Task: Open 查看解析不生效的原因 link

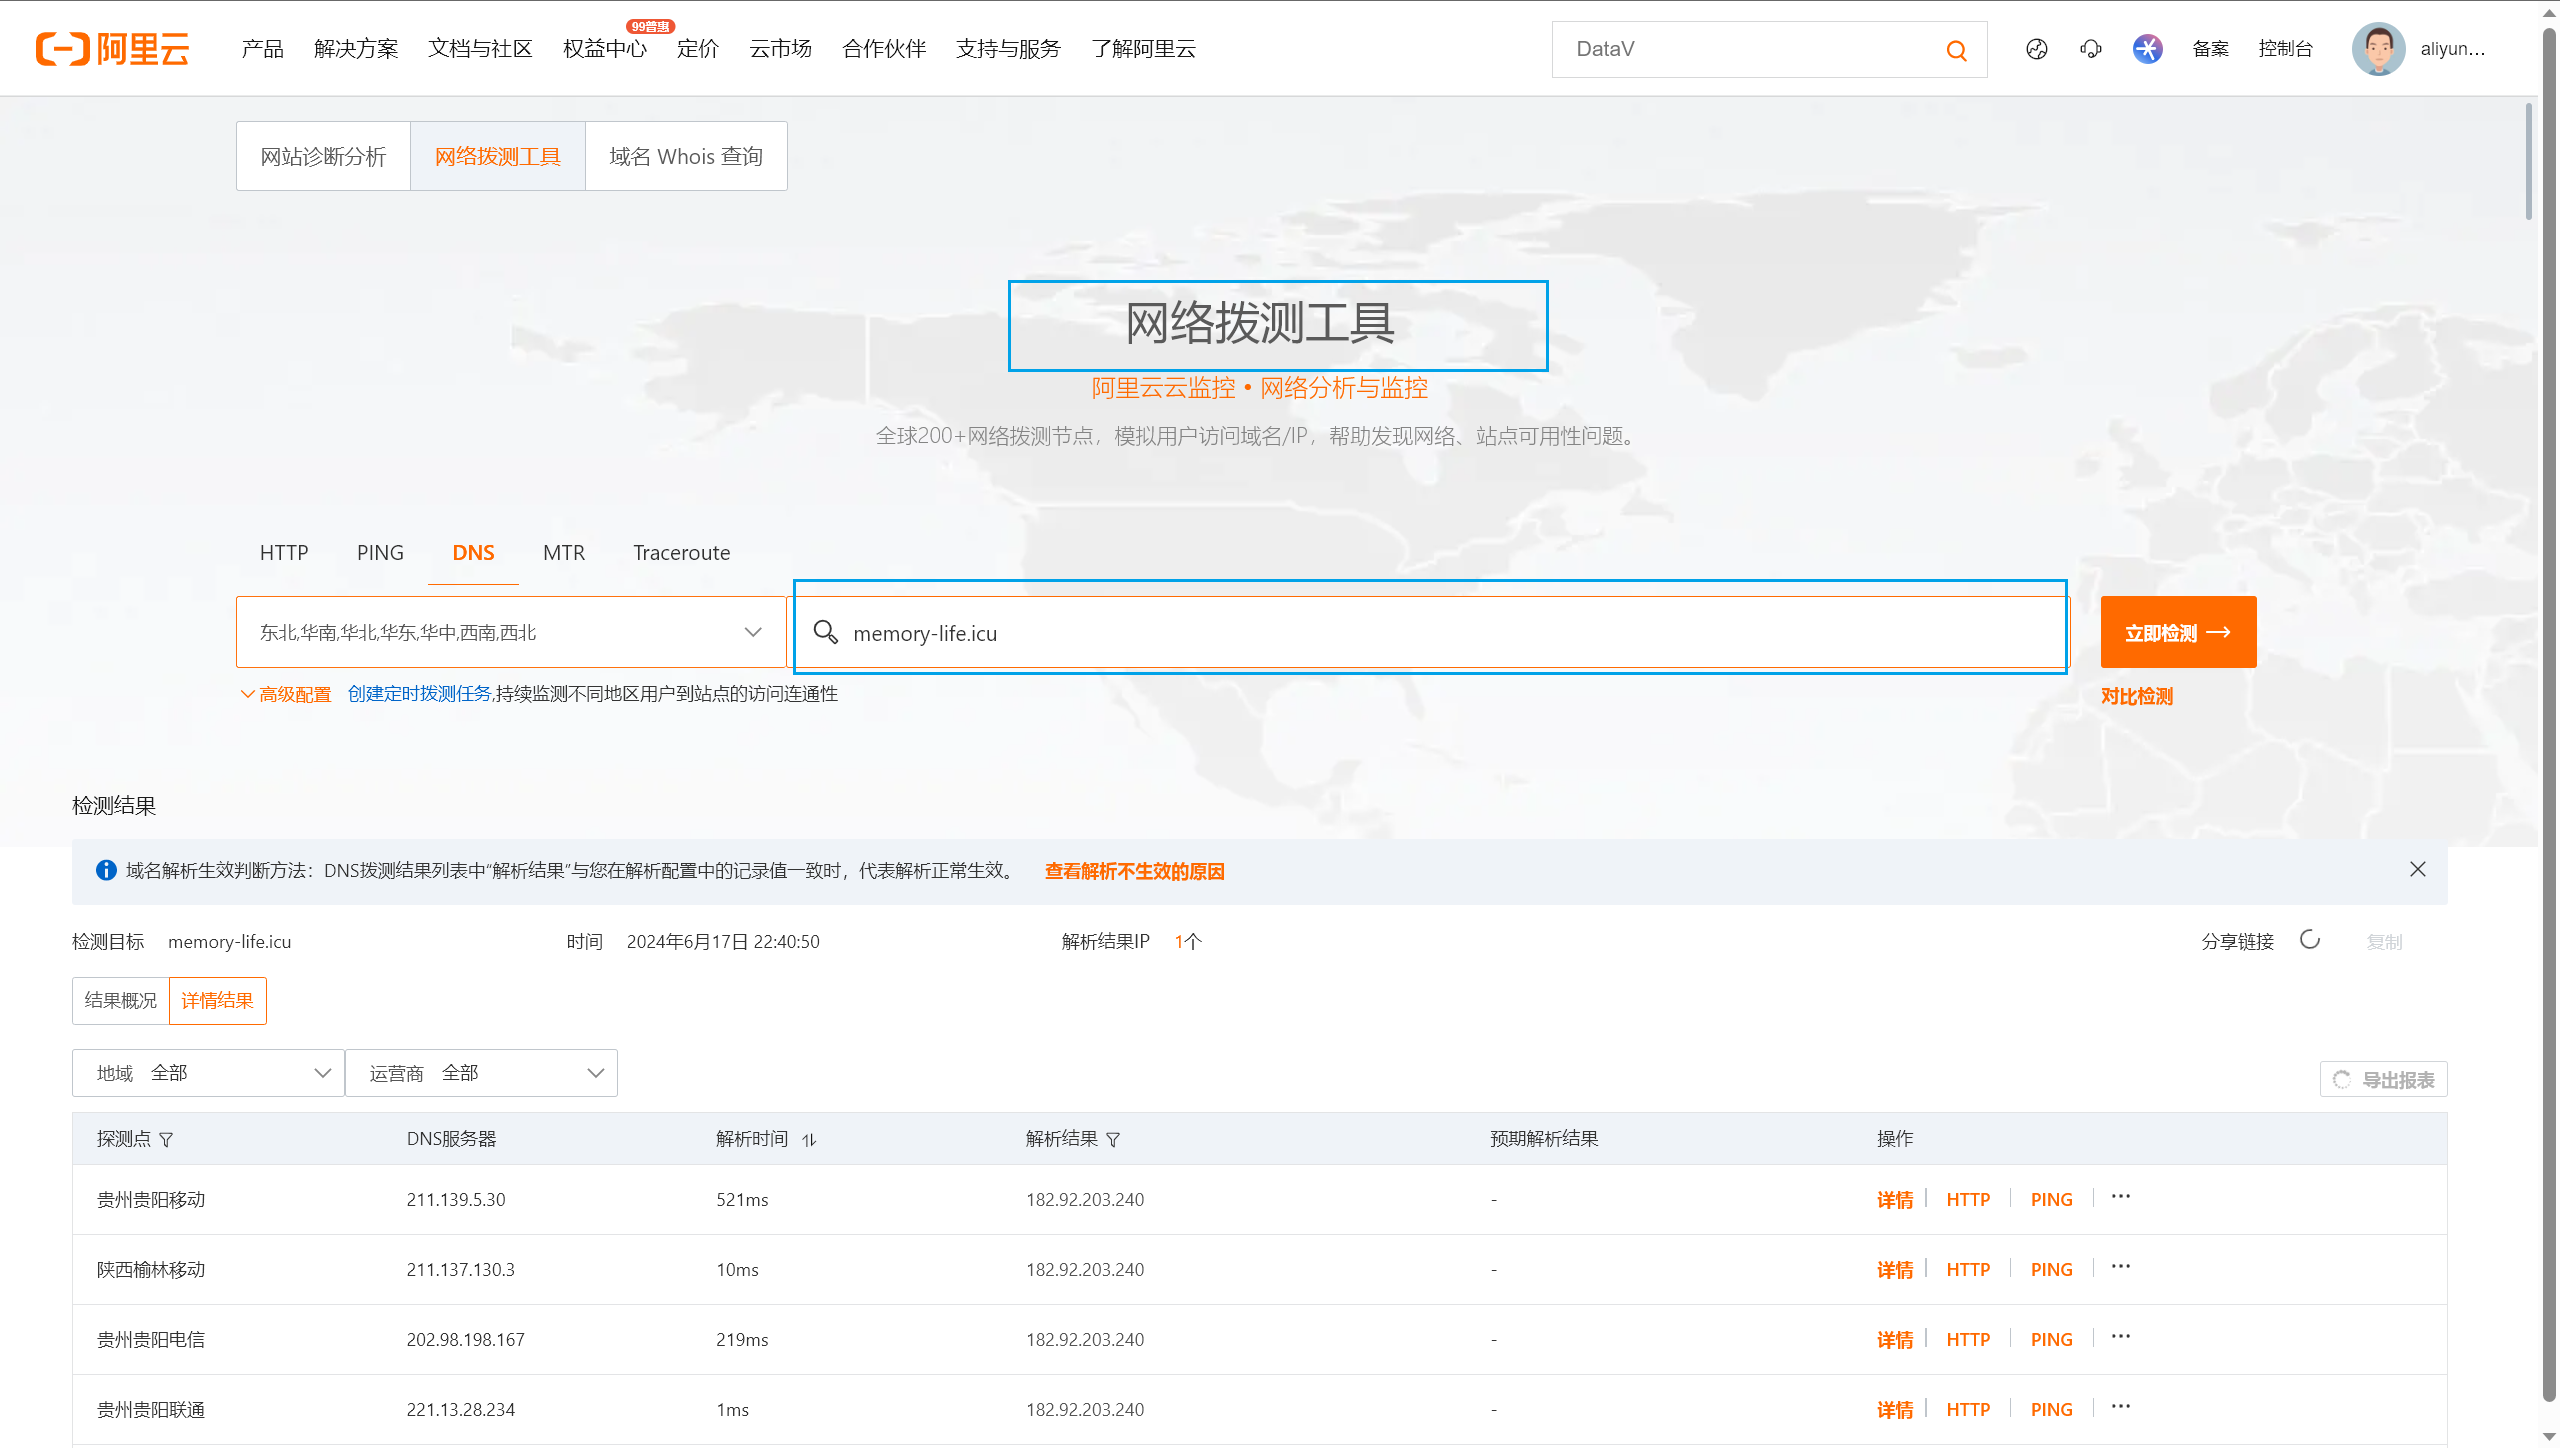Action: (1134, 871)
